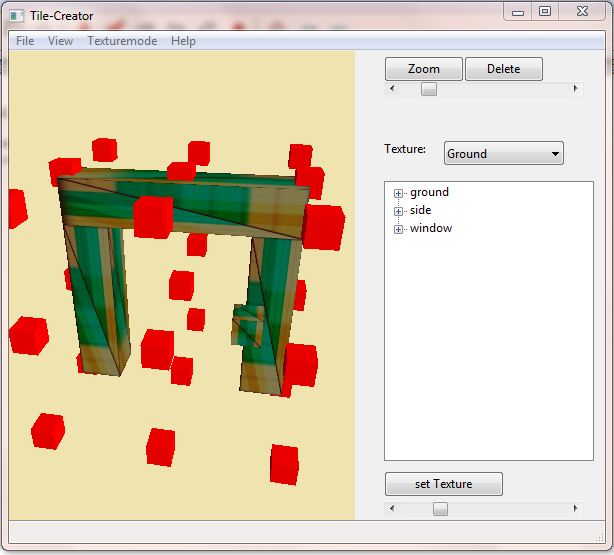Click the right arrow of top slider

pos(575,89)
